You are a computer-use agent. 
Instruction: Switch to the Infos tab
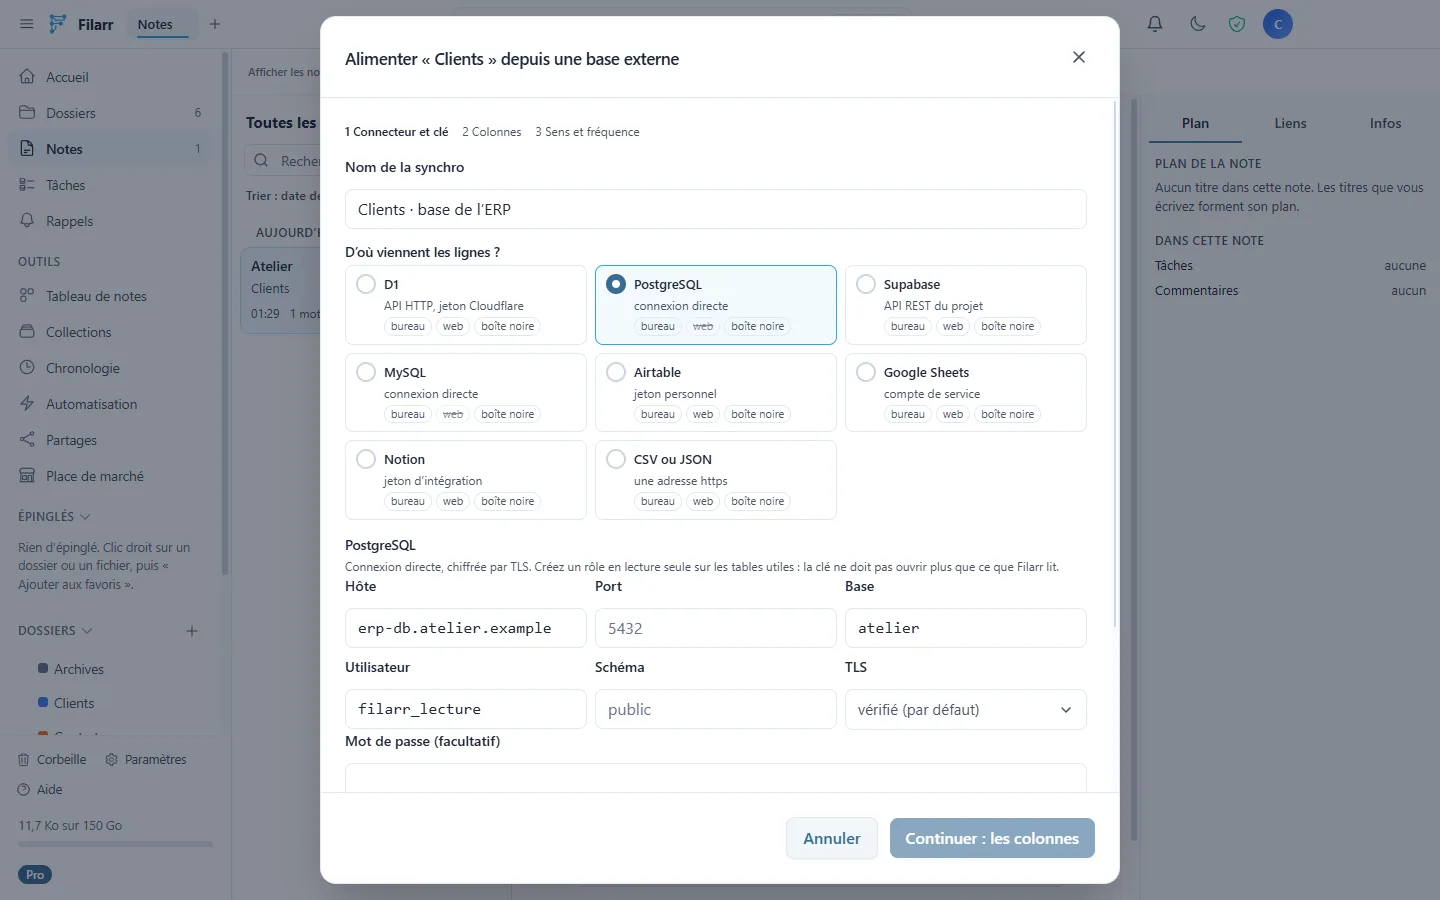1385,123
